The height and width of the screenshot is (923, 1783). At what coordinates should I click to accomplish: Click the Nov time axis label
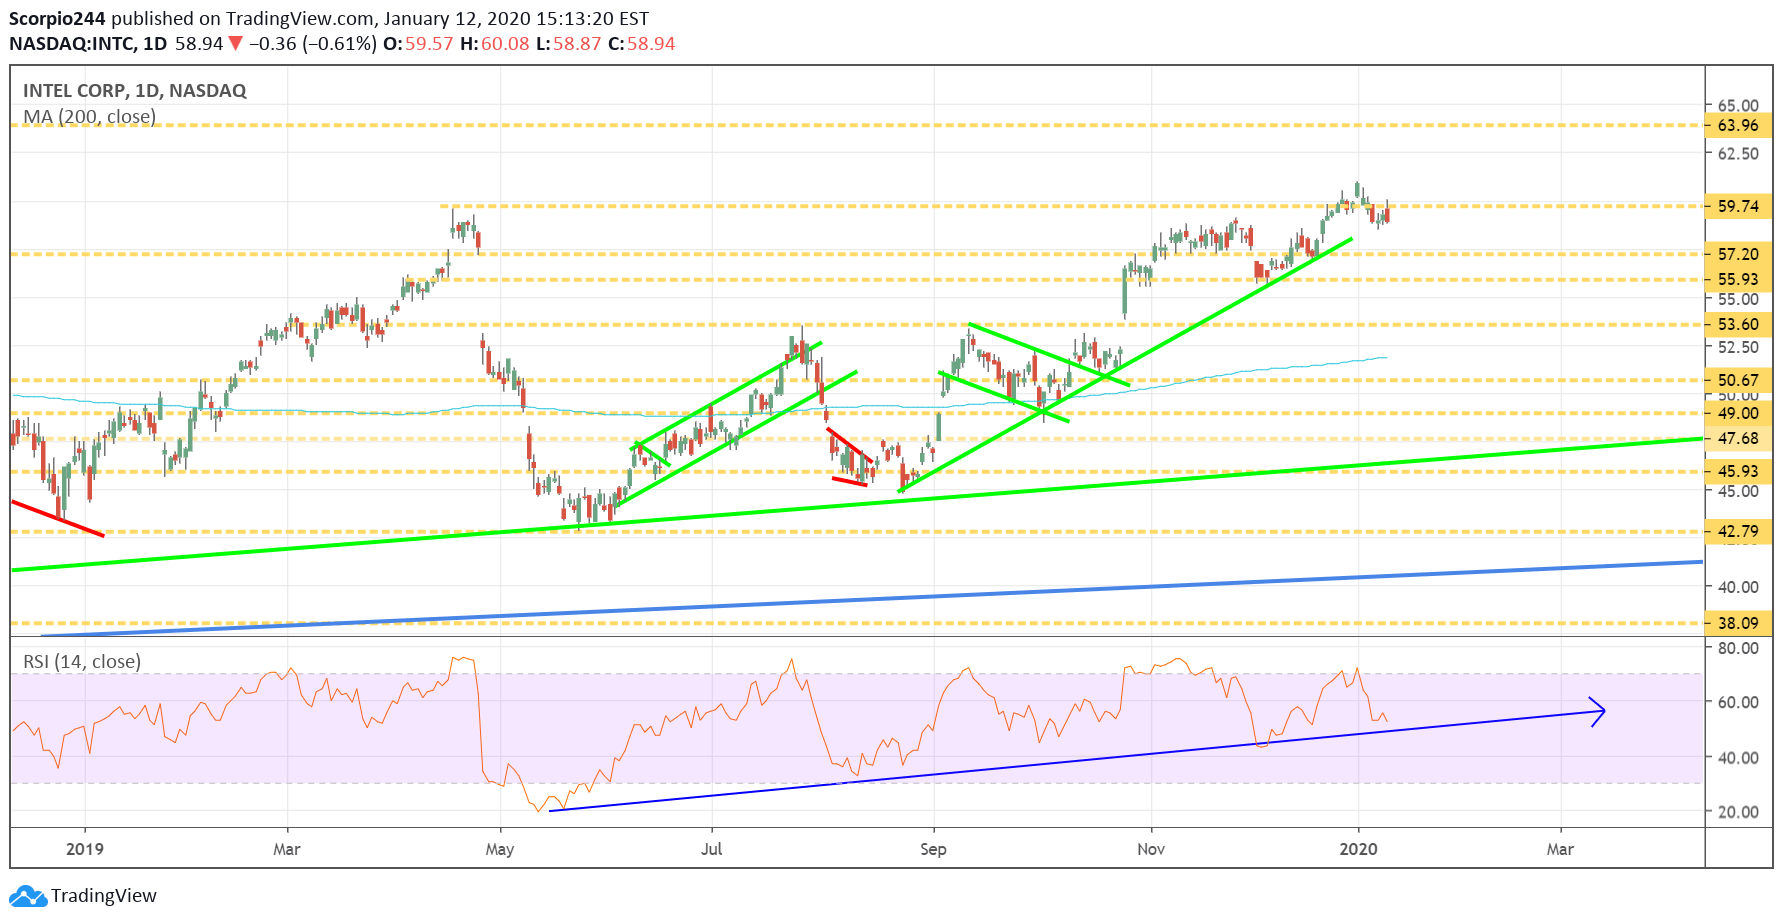pos(1151,850)
